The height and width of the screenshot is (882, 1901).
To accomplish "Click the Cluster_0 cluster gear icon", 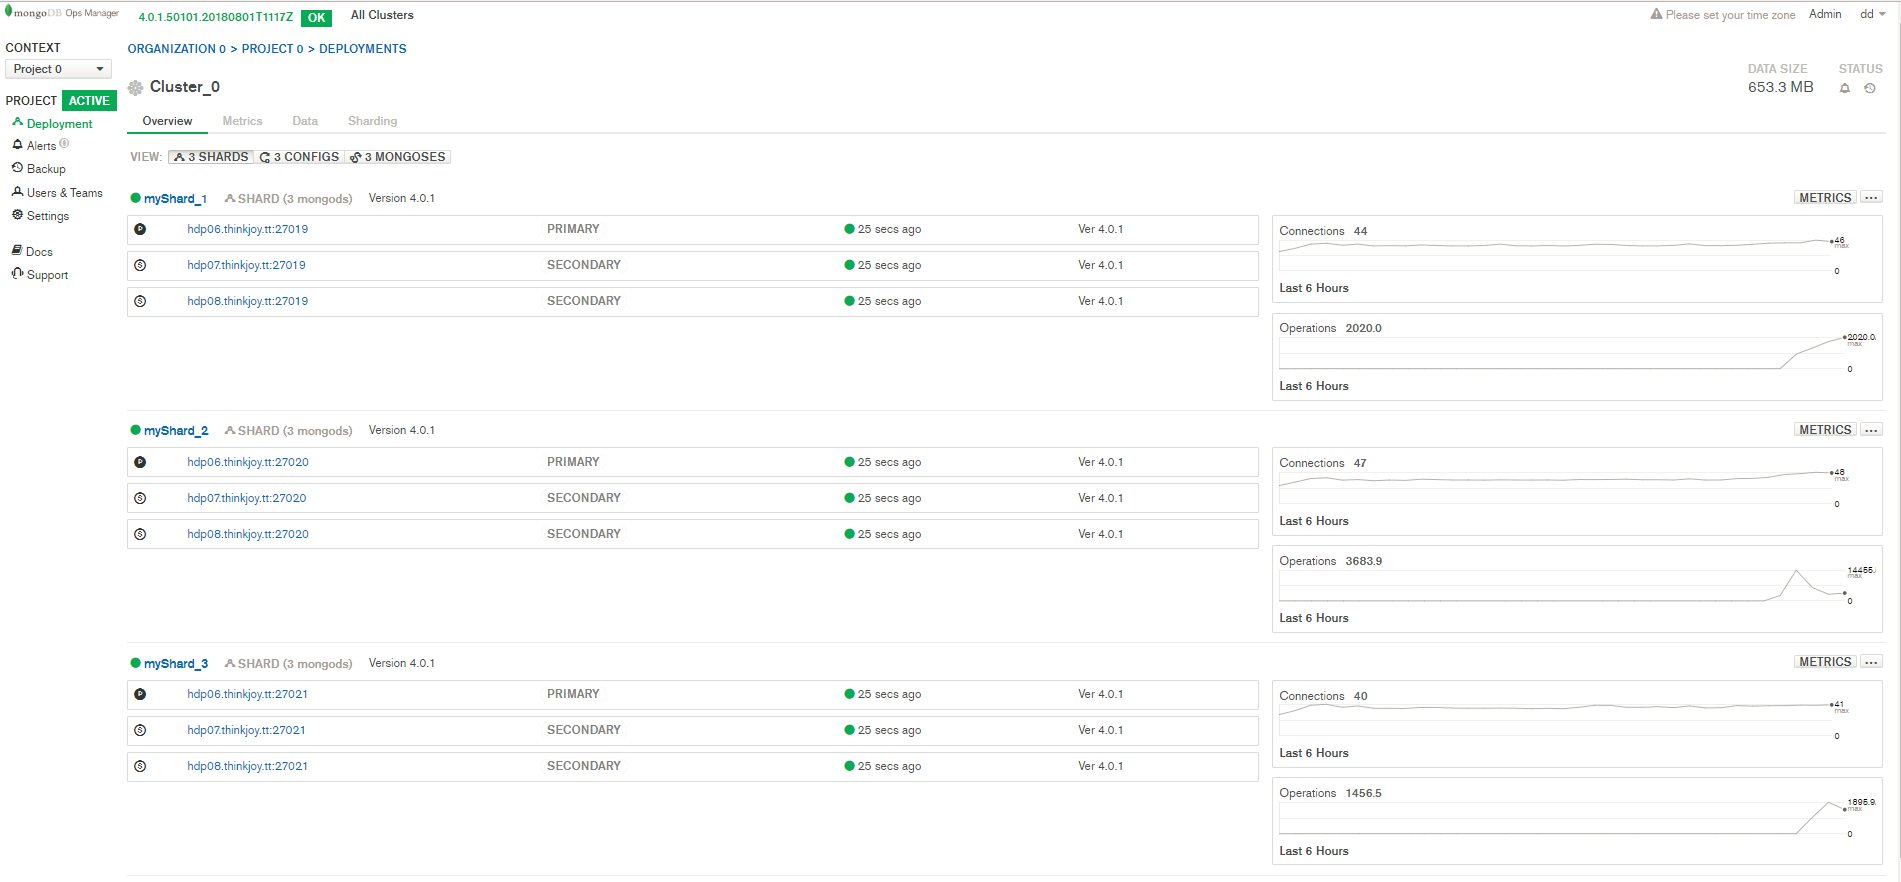I will [x=136, y=88].
